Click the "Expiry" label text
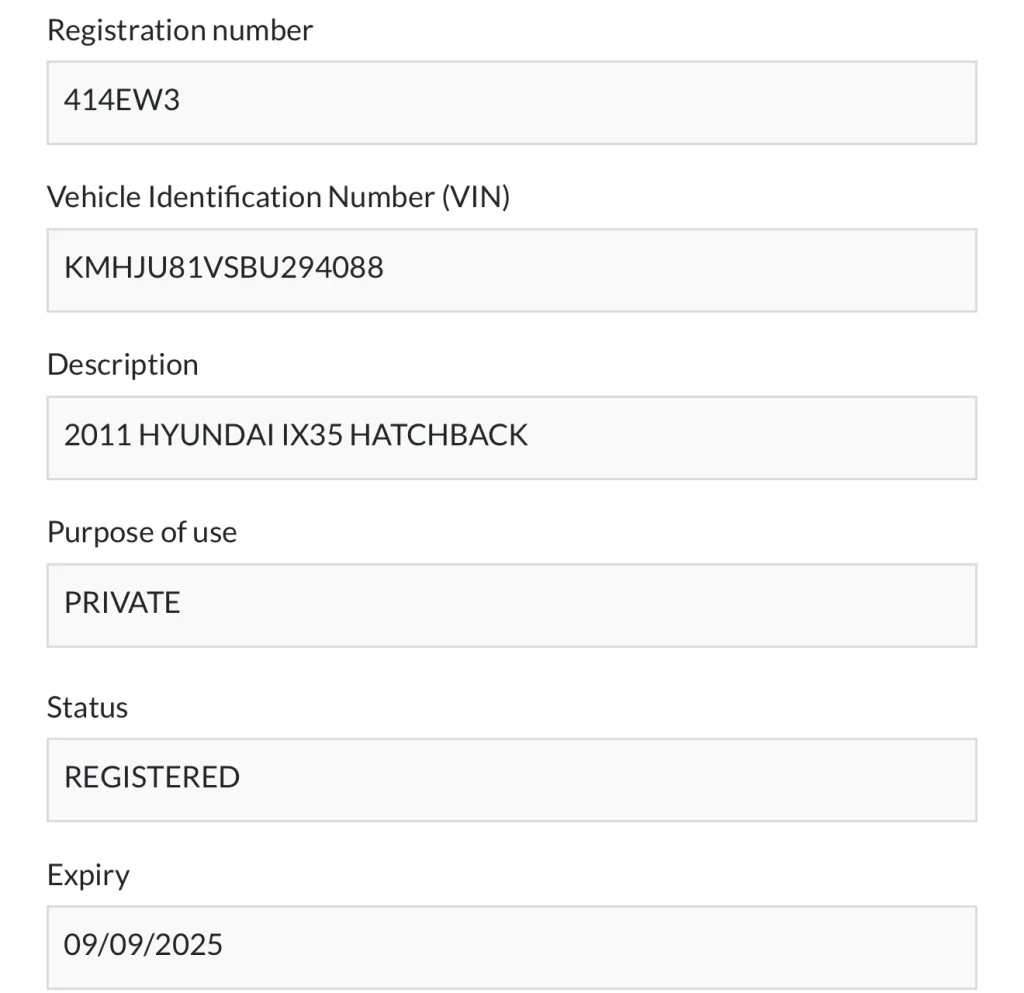 point(88,876)
